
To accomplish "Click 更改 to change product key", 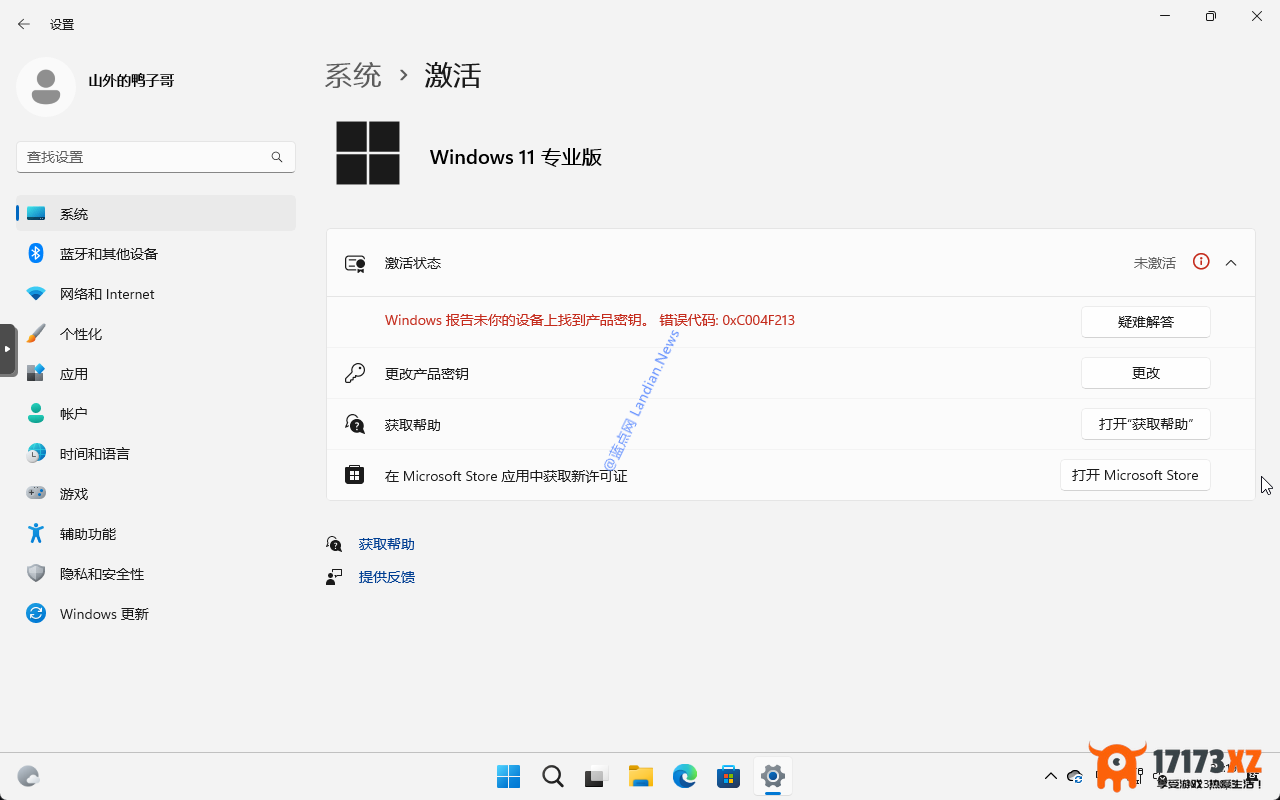I will (x=1146, y=373).
